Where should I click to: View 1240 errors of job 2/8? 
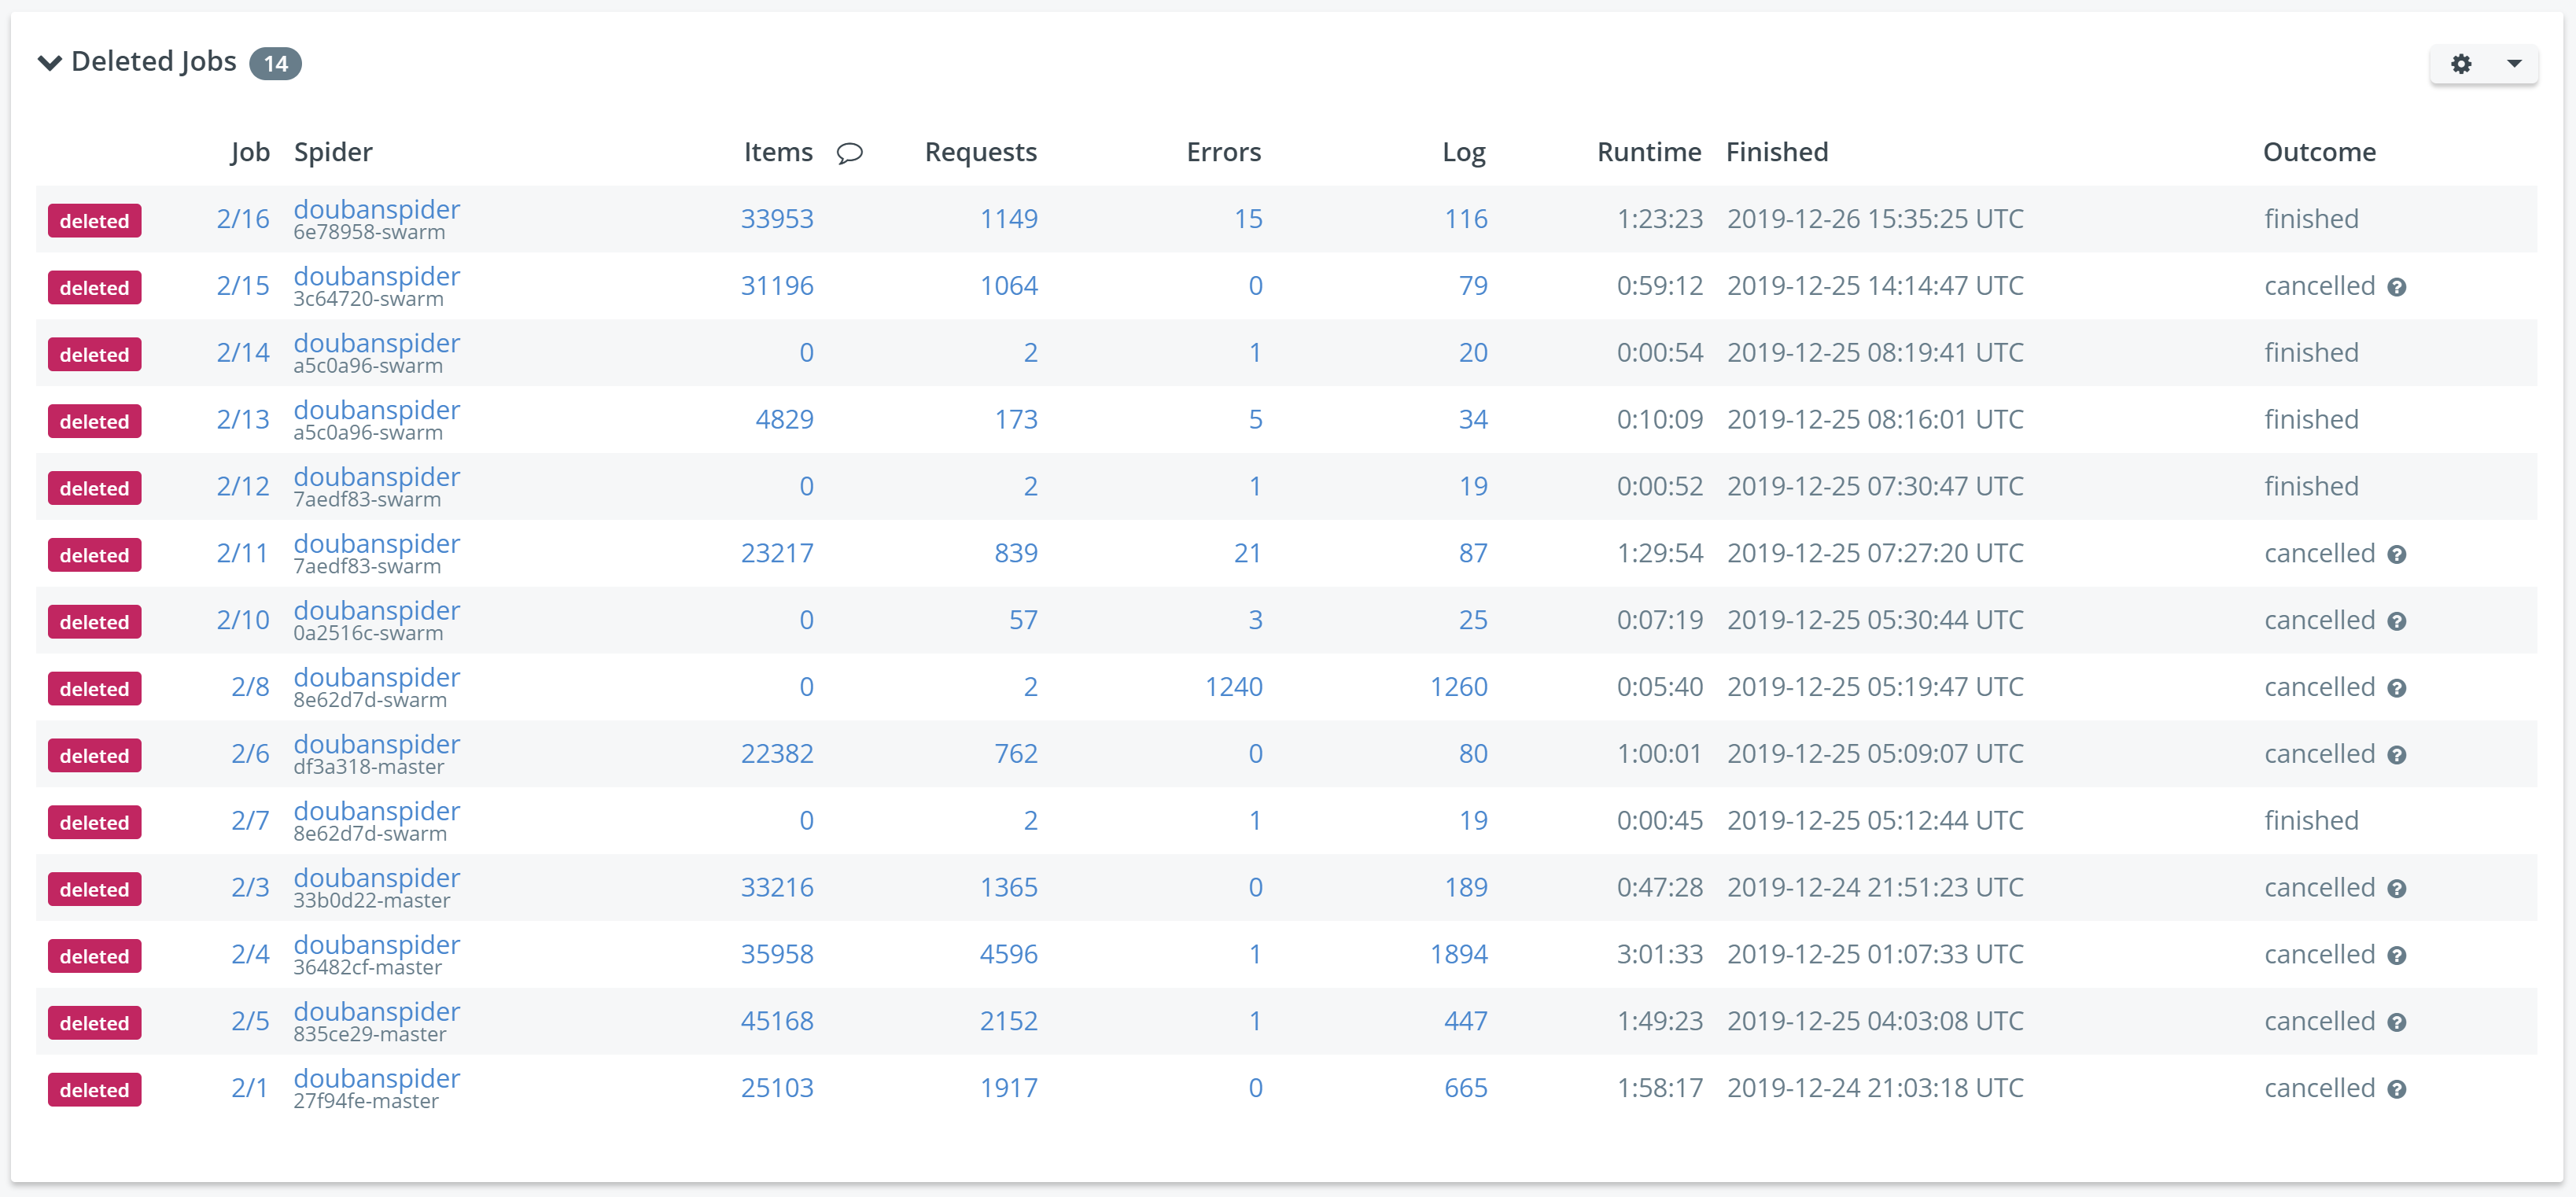coord(1234,687)
